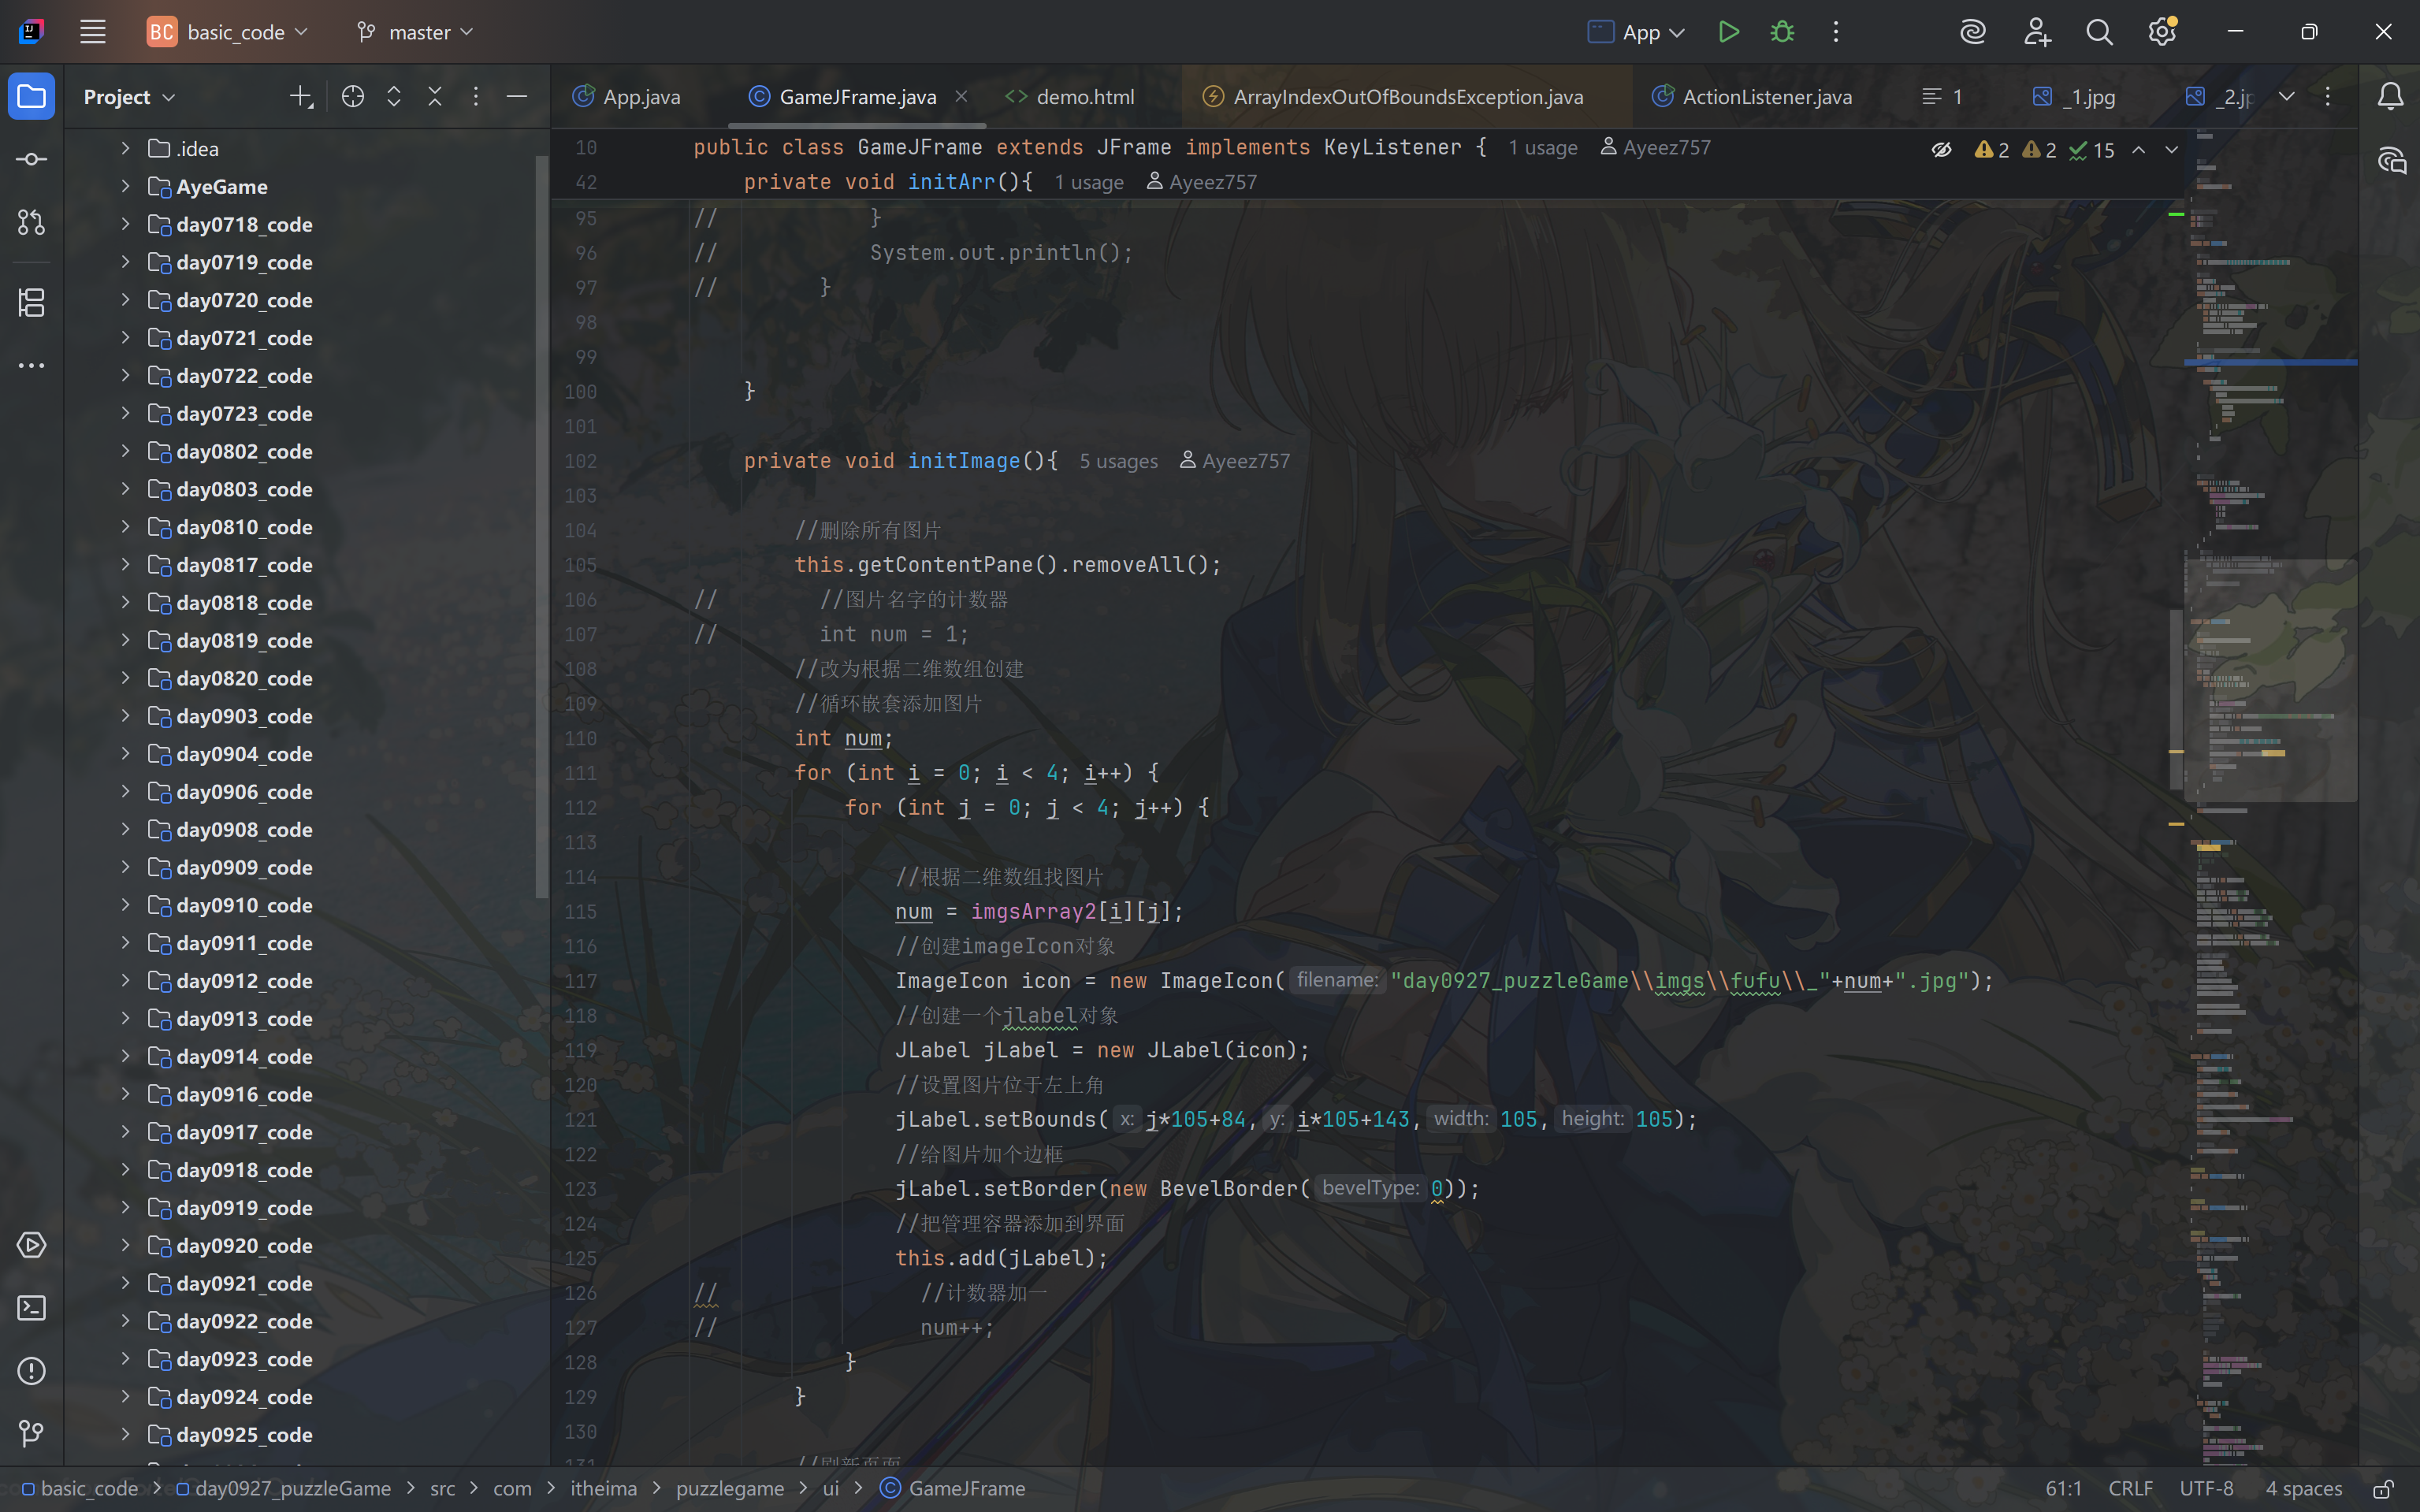
Task: Click the editor vertical scrollbar thumb
Action: (x=2176, y=700)
